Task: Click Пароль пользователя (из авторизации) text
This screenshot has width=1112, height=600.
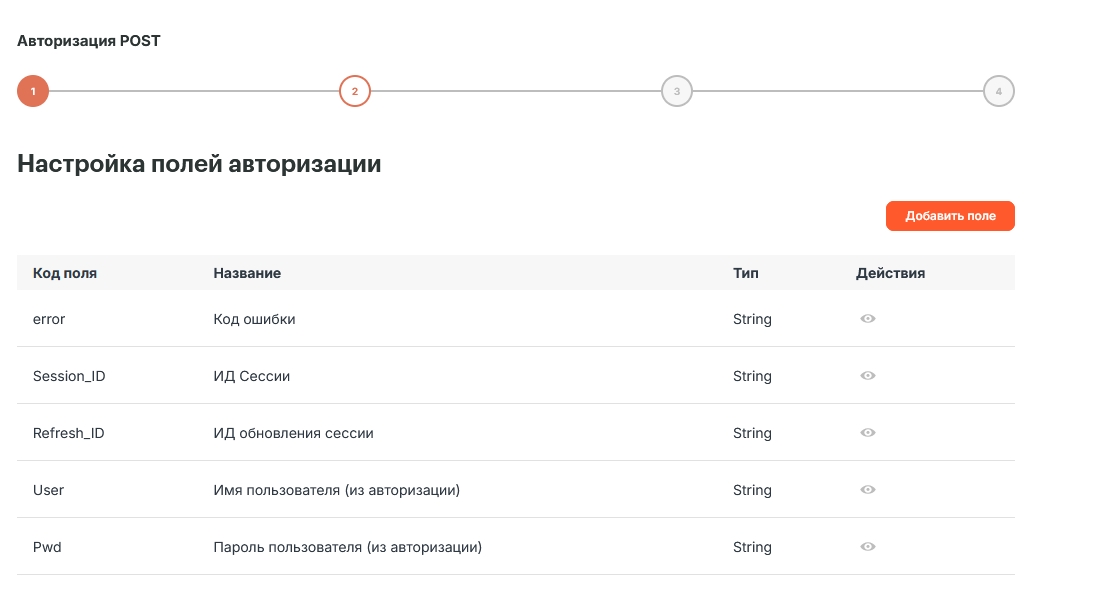Action: point(348,547)
